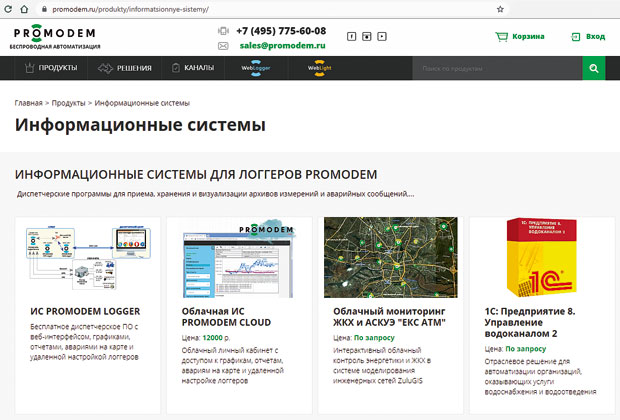
Task: View site security lock icon
Action: pyautogui.click(x=44, y=9)
